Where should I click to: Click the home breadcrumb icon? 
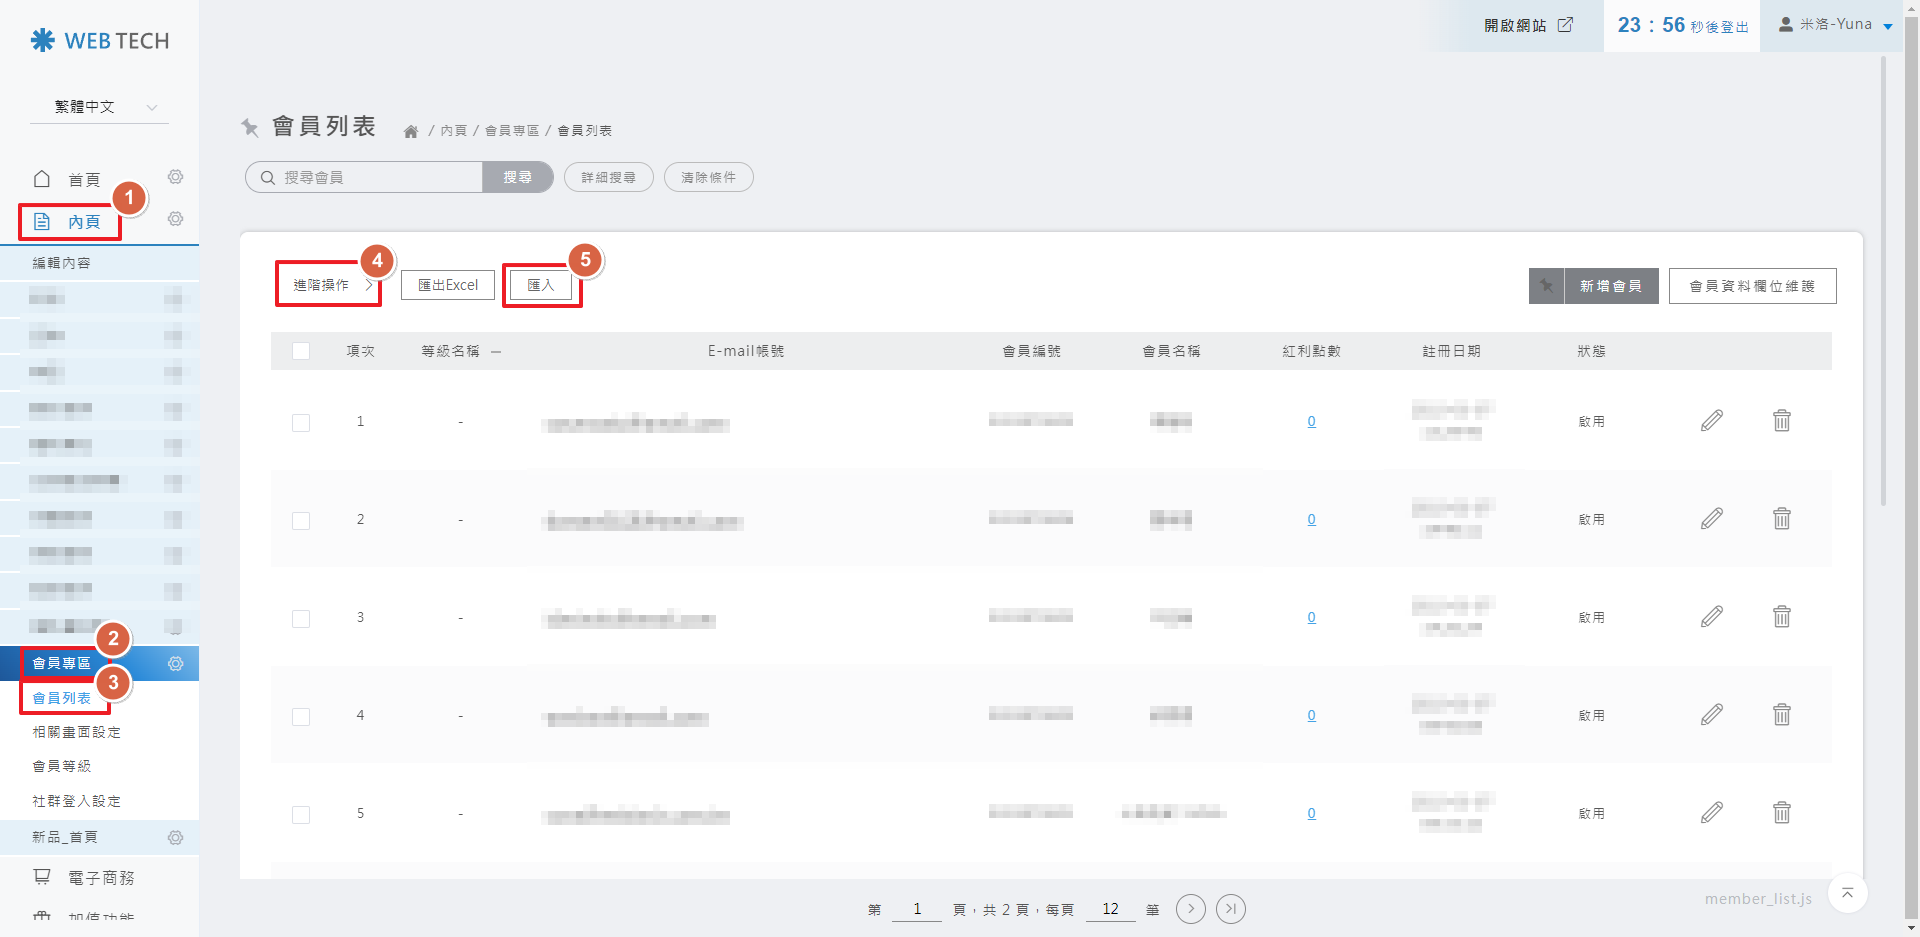tap(410, 131)
